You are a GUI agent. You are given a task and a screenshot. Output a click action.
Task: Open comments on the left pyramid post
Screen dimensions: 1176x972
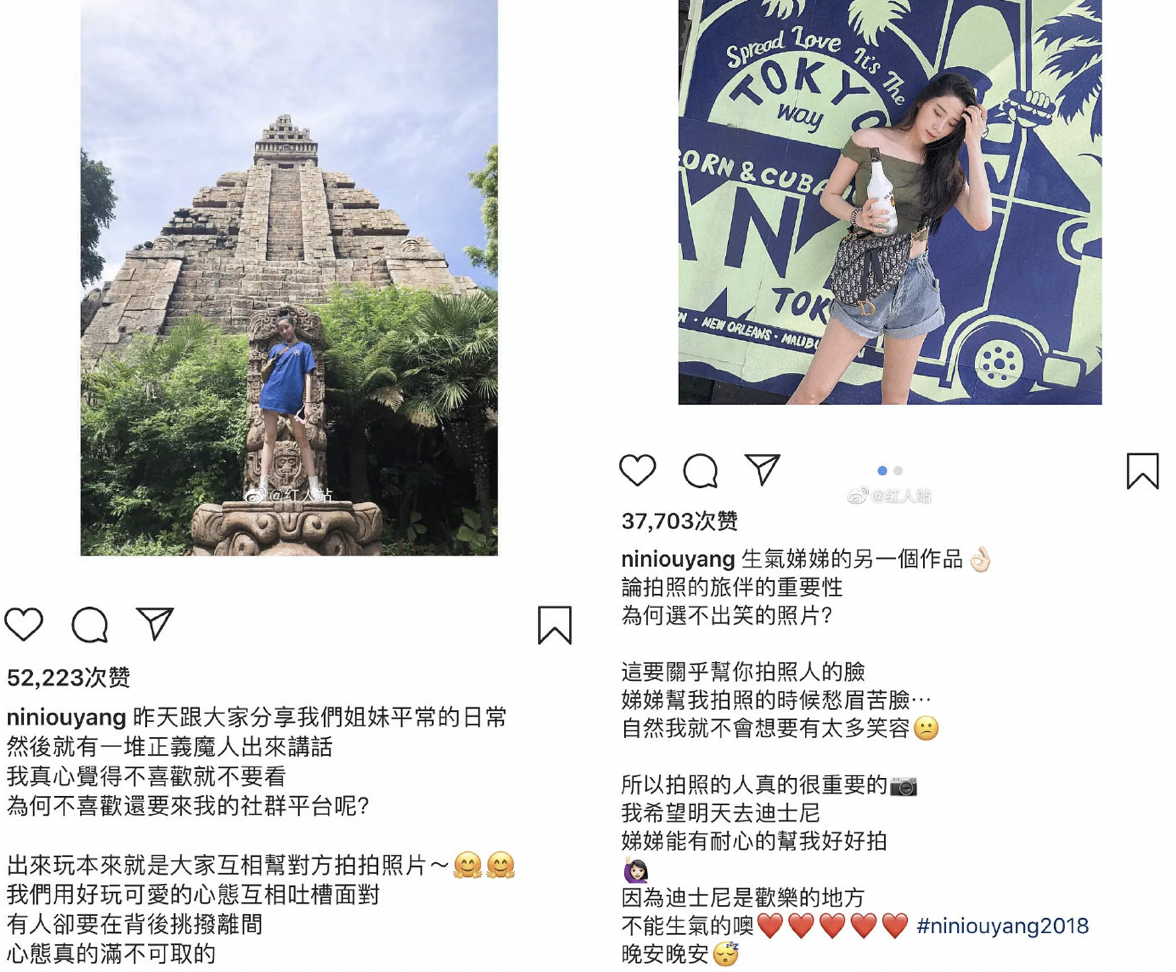pyautogui.click(x=90, y=624)
